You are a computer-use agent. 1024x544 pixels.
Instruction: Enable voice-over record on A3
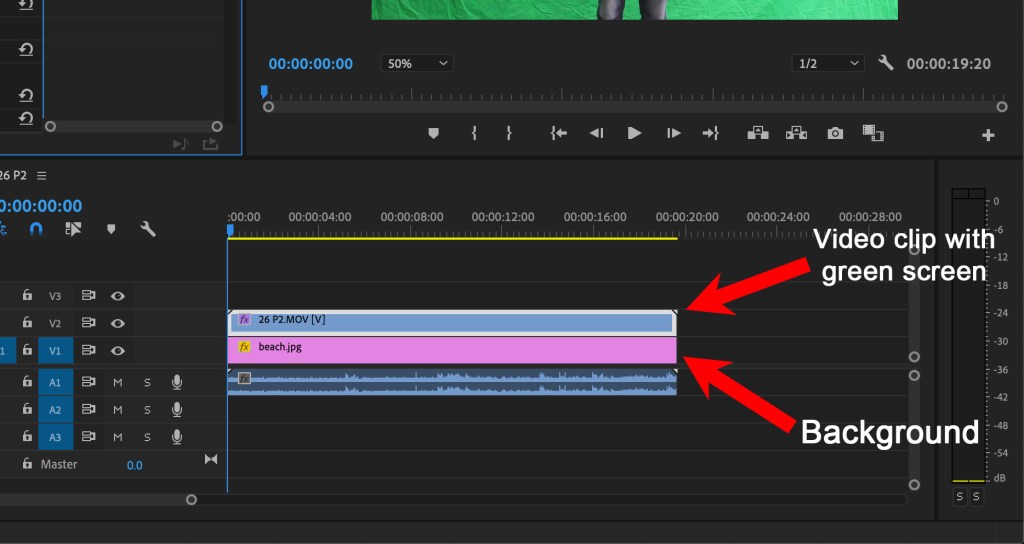point(176,437)
